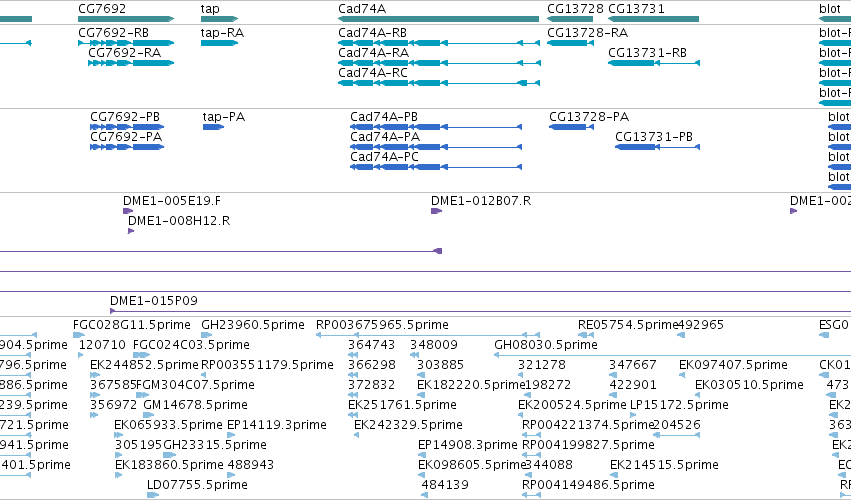851x500 pixels.
Task: Click the GH23960.5prime EST label
Action: (253, 325)
